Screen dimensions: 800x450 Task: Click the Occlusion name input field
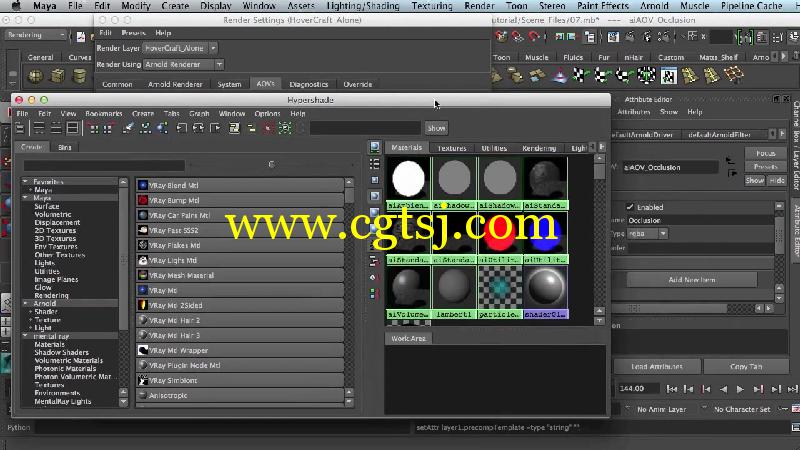(699, 220)
